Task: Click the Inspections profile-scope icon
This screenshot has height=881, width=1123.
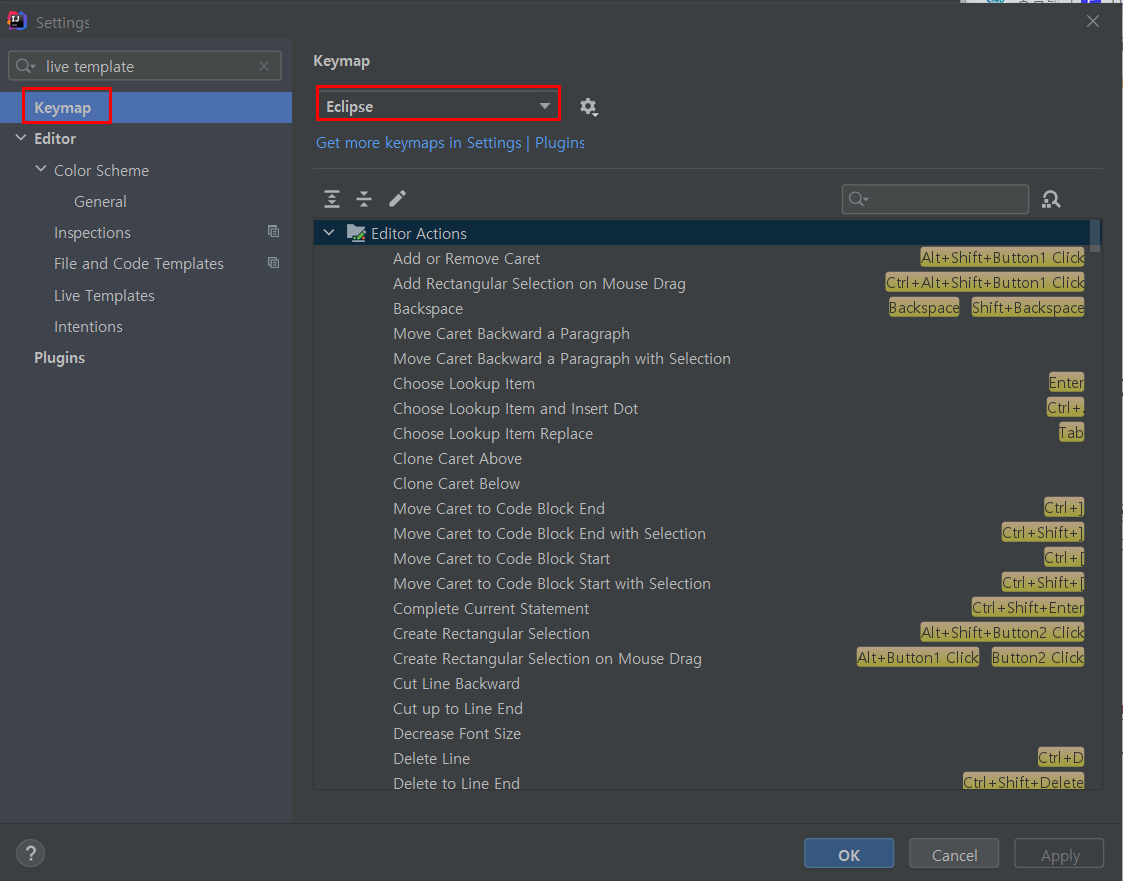Action: [x=274, y=231]
